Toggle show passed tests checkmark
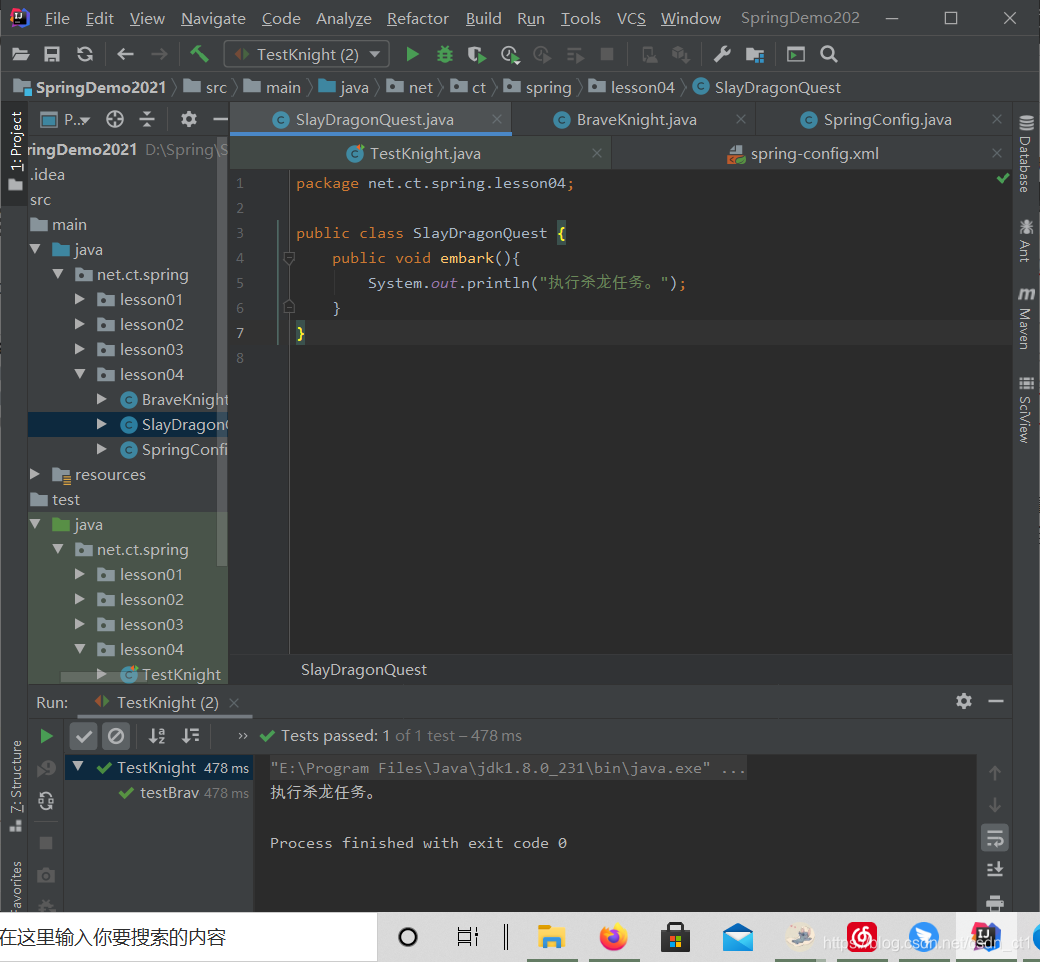 tap(84, 736)
